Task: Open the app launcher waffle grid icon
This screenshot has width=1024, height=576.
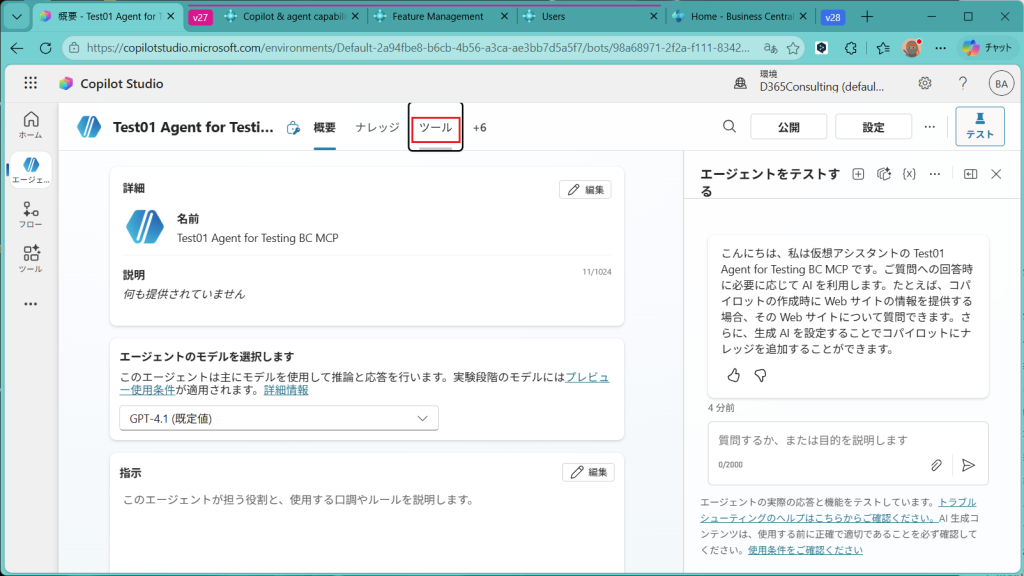Action: [x=31, y=84]
